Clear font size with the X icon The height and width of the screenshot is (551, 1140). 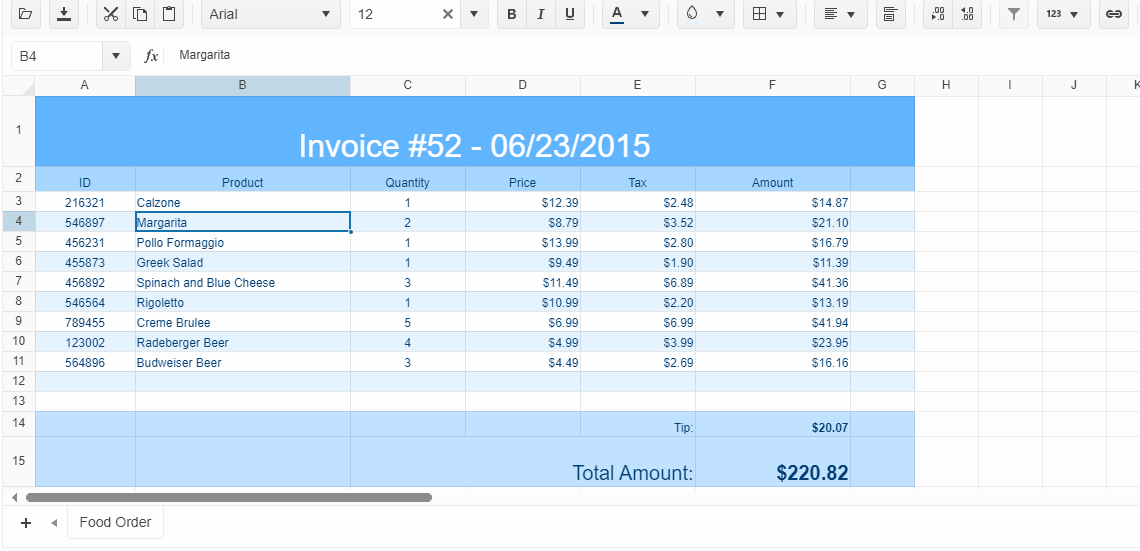(x=448, y=14)
